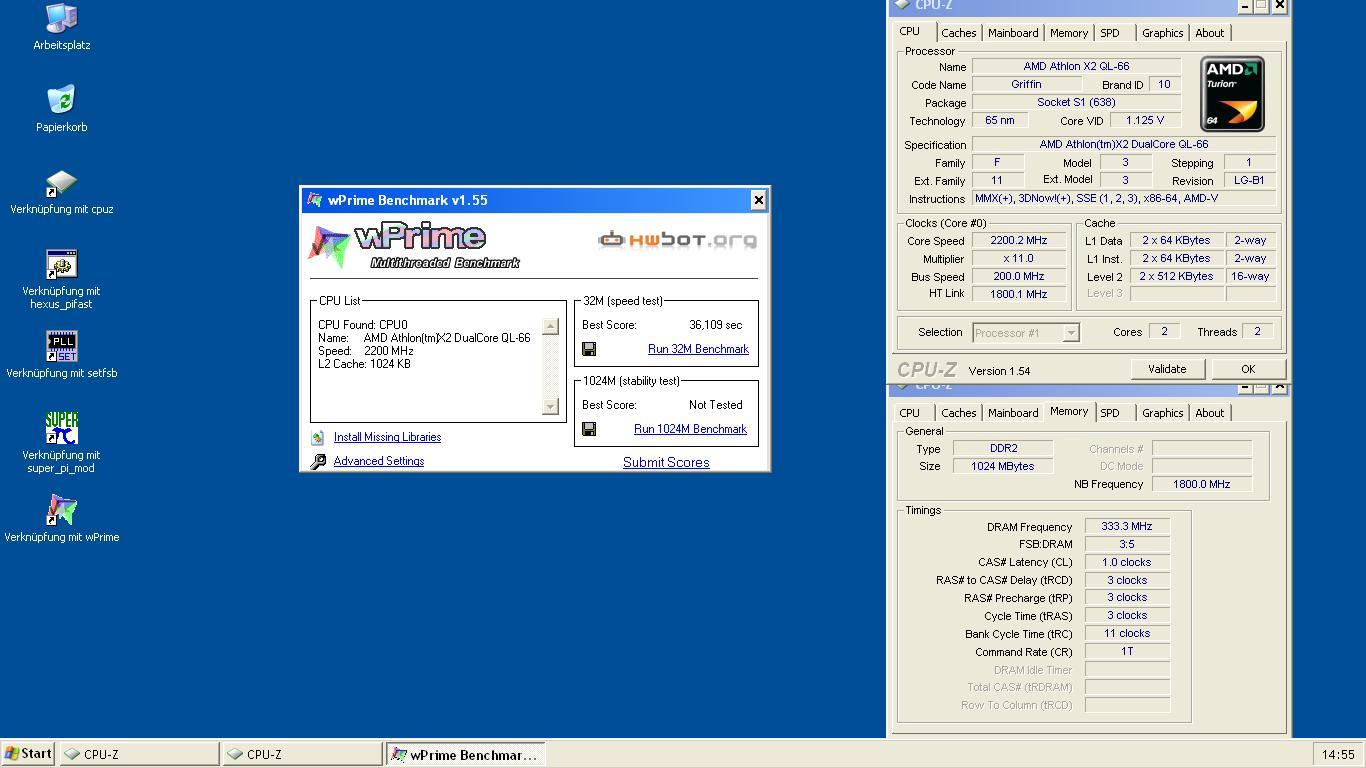Open the Install Missing Libraries link

(x=387, y=437)
